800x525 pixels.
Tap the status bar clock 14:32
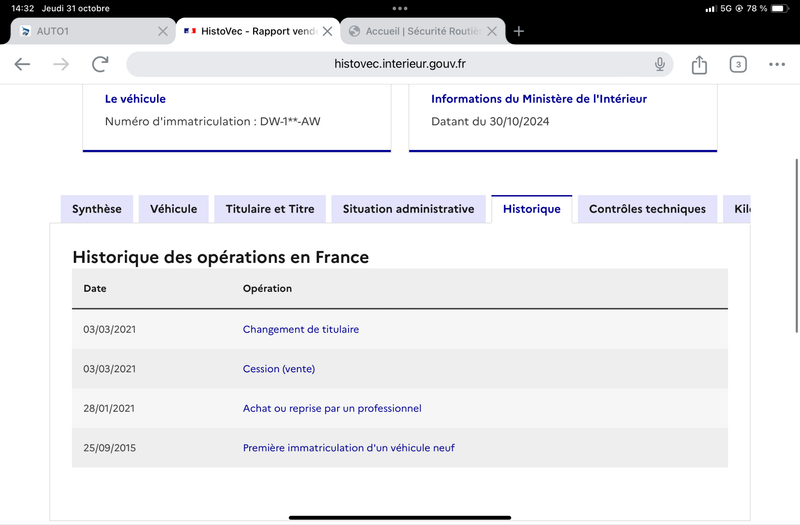click(x=22, y=8)
